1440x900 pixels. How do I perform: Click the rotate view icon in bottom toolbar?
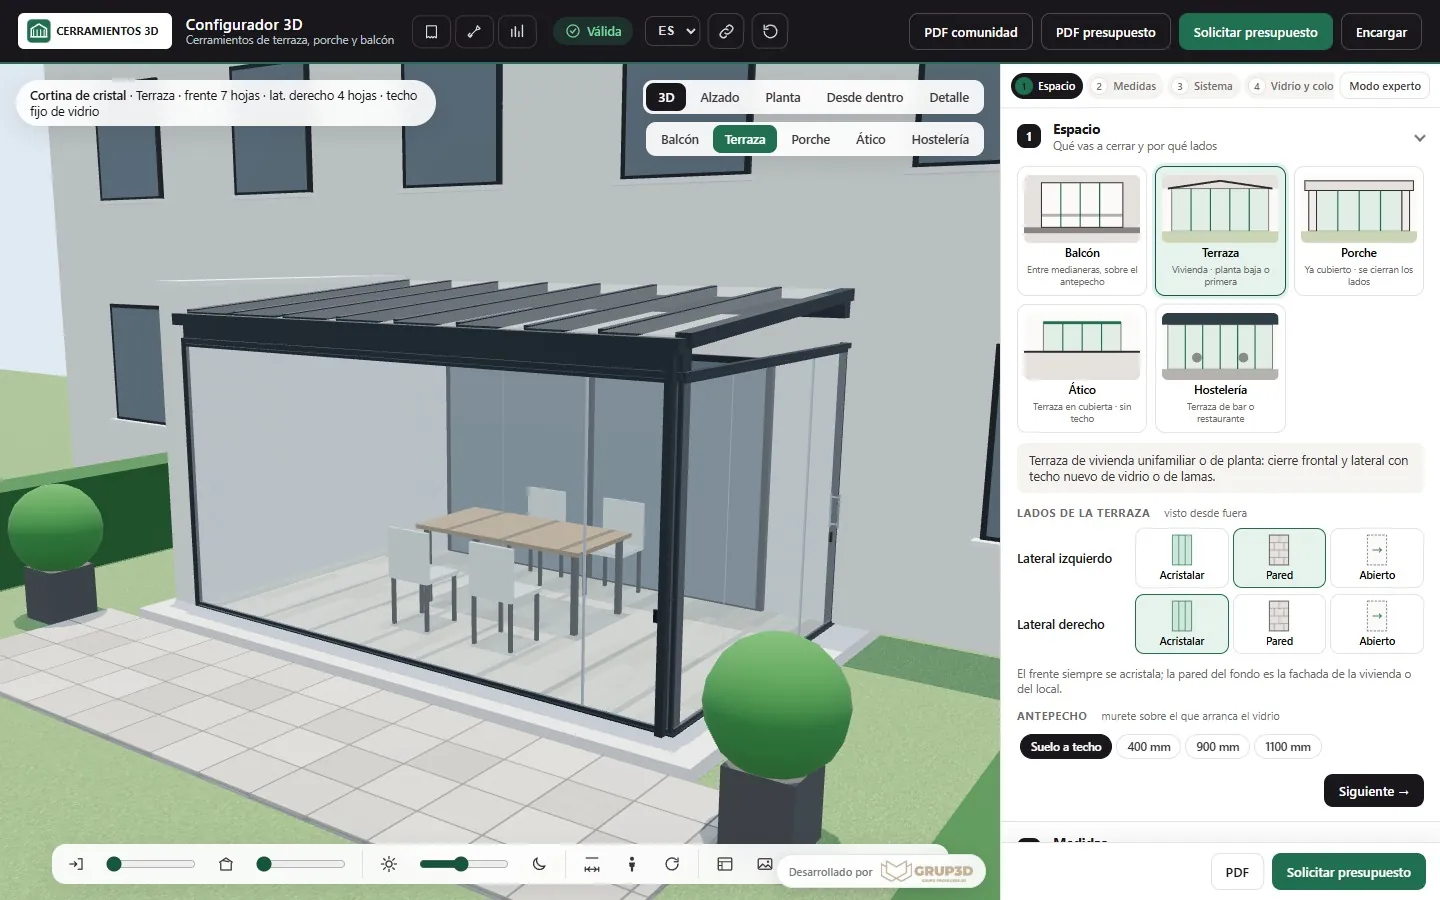pyautogui.click(x=672, y=864)
